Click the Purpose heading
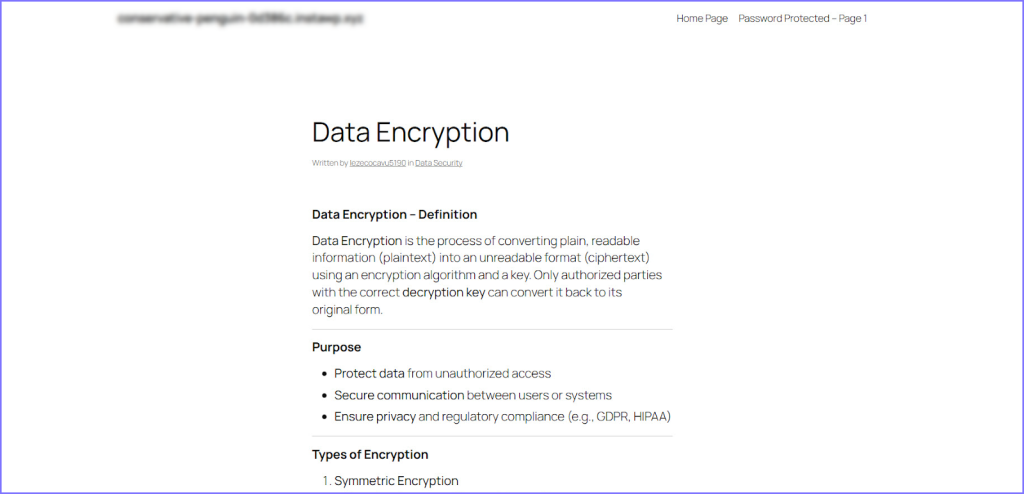This screenshot has width=1024, height=494. pos(336,347)
